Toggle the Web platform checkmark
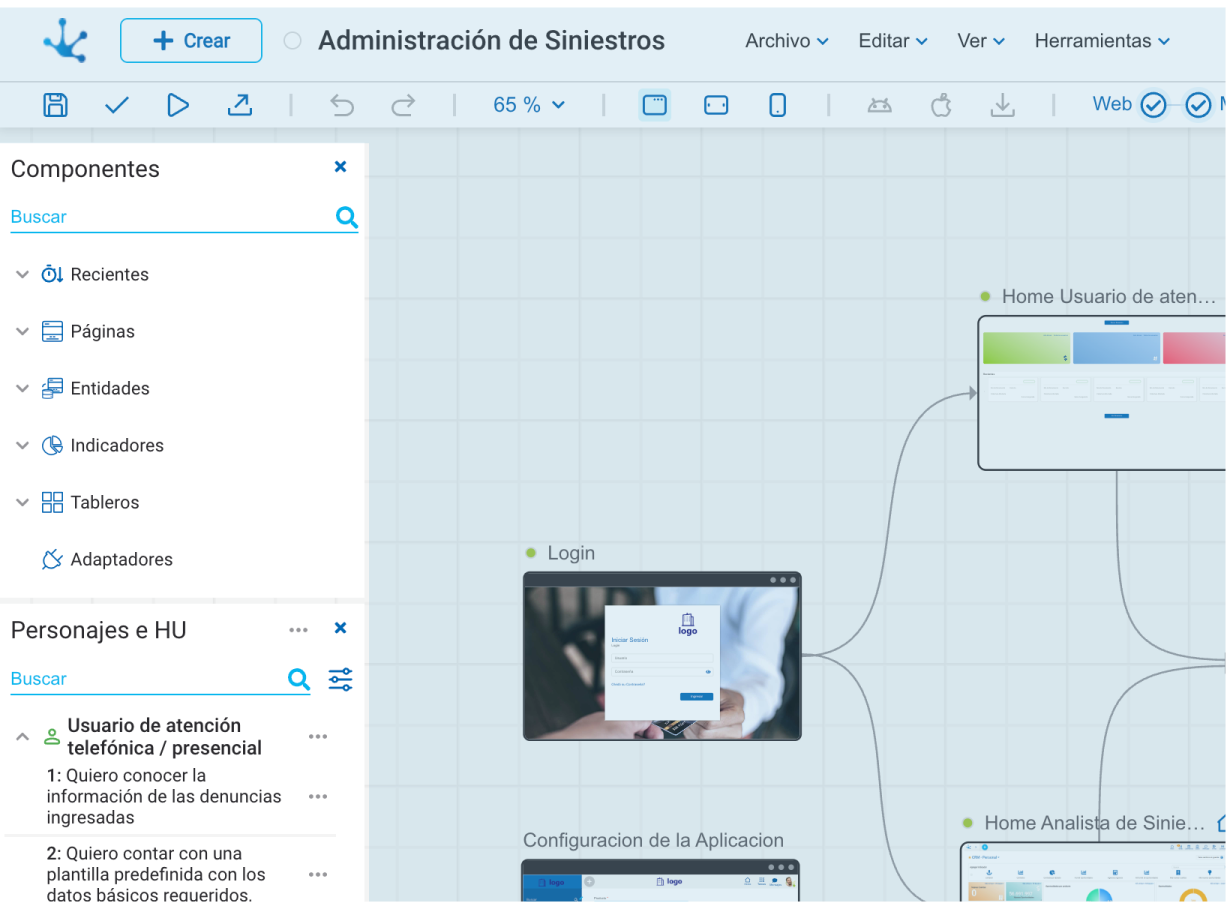 pos(1153,105)
